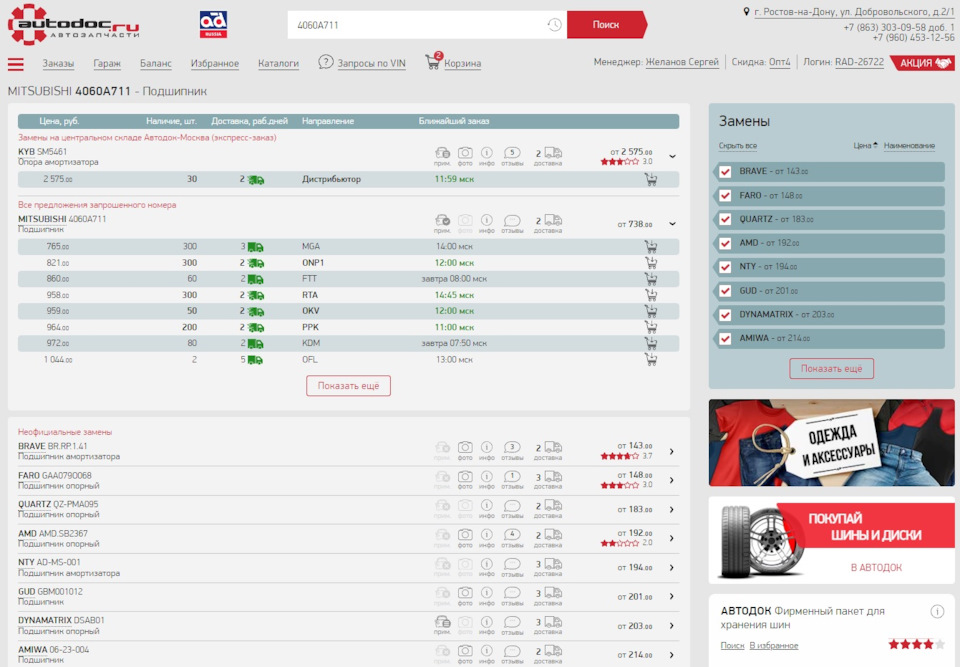Uncheck QUARTZ replacement filter
This screenshot has width=960, height=667.
(726, 219)
